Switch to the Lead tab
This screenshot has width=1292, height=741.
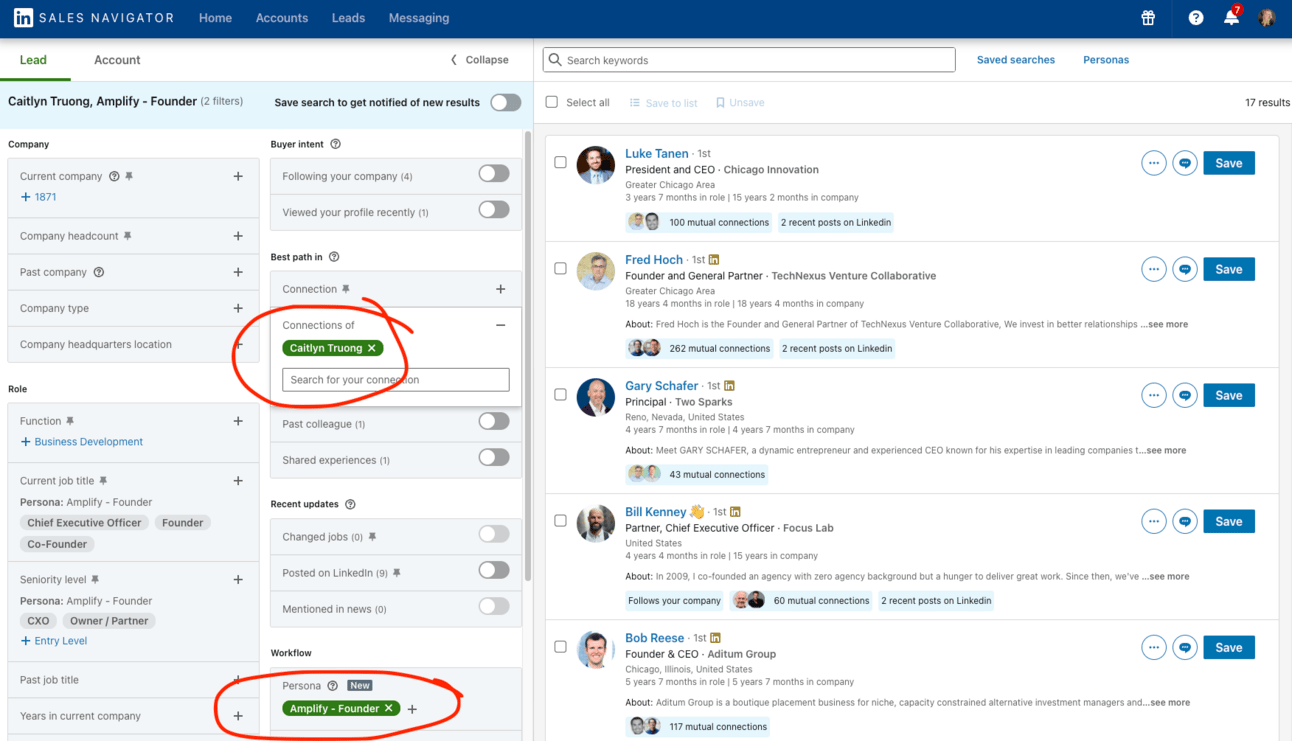[x=33, y=60]
